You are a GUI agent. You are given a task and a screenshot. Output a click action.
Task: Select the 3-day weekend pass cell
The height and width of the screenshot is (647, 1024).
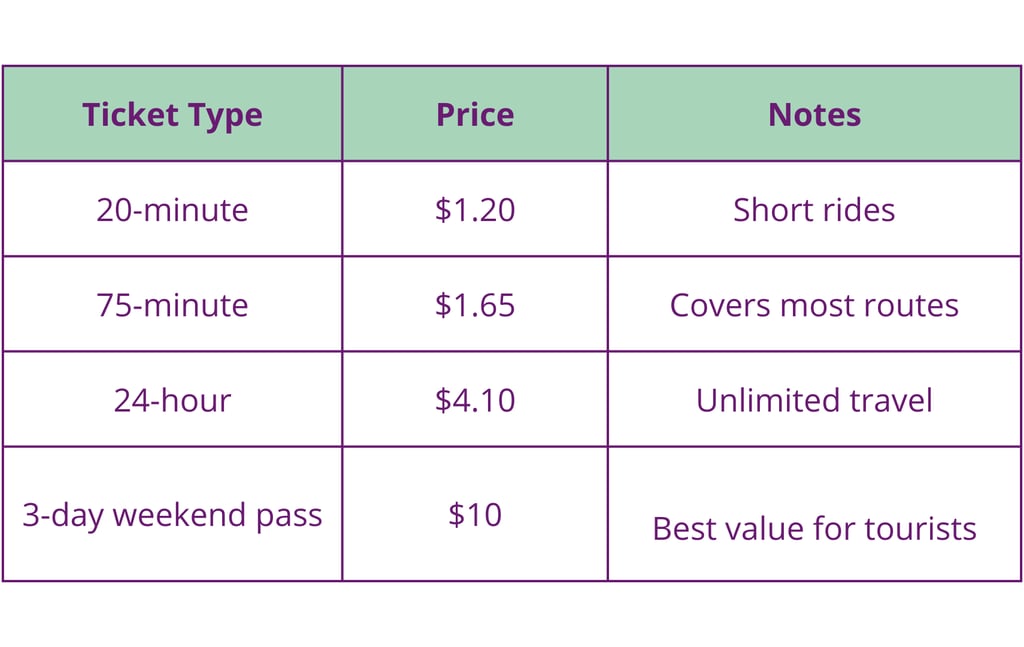(172, 515)
